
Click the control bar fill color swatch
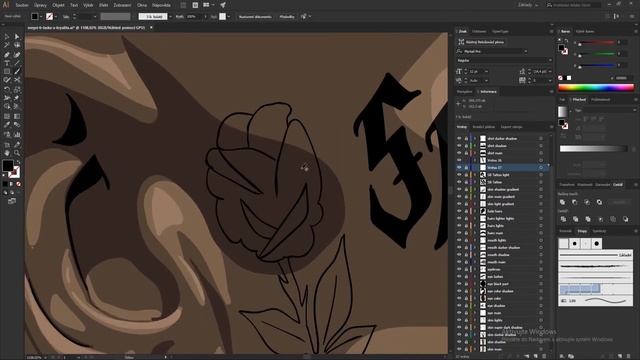35,17
